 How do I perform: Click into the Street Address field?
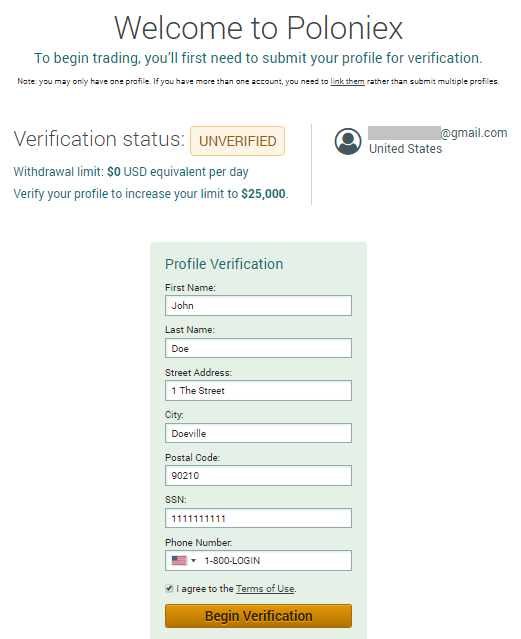[258, 391]
